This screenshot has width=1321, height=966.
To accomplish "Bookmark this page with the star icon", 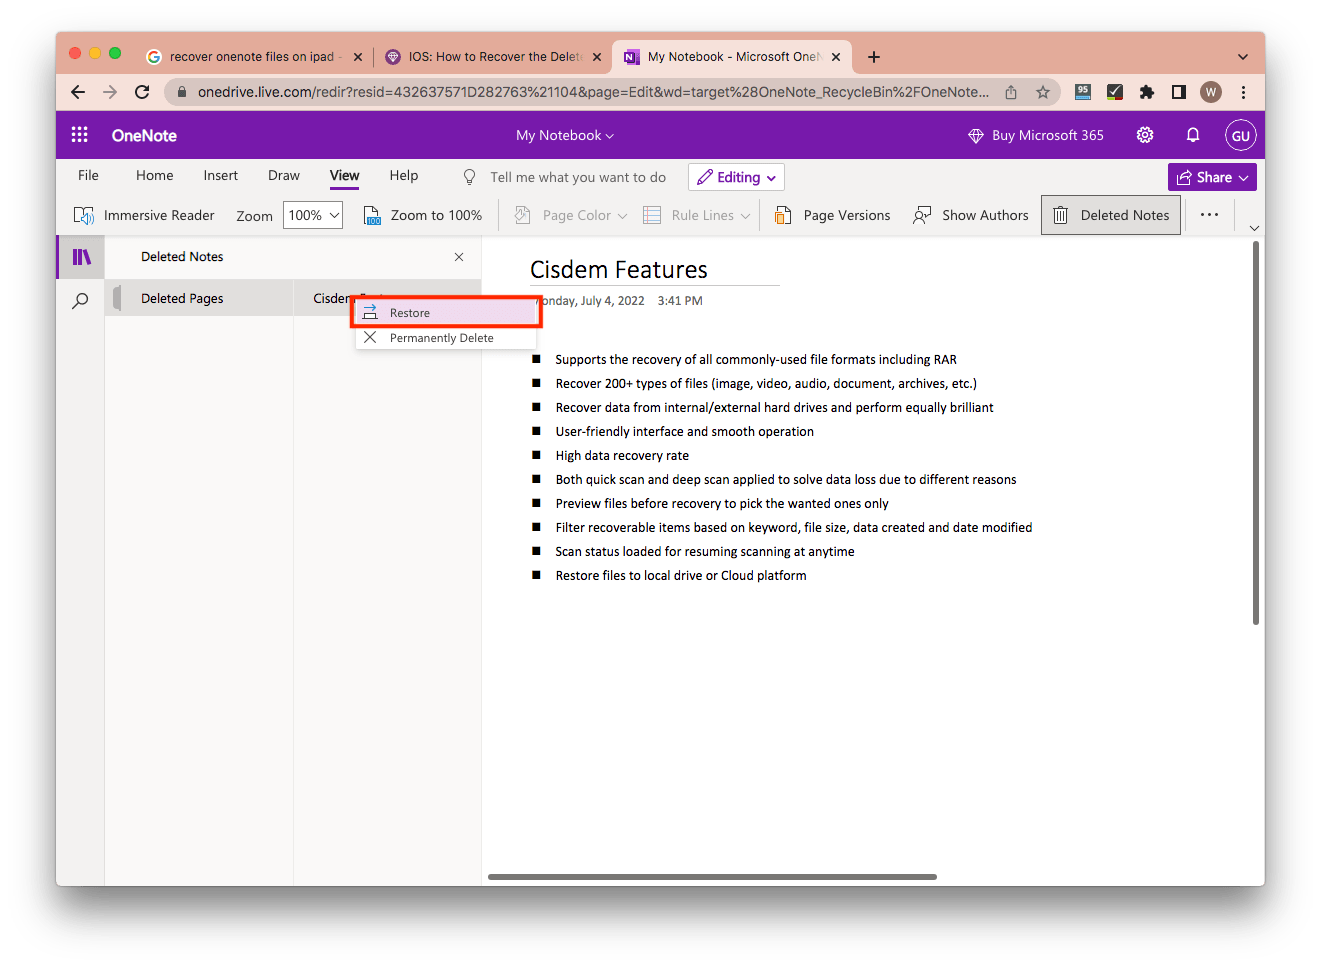I will click(x=1043, y=92).
